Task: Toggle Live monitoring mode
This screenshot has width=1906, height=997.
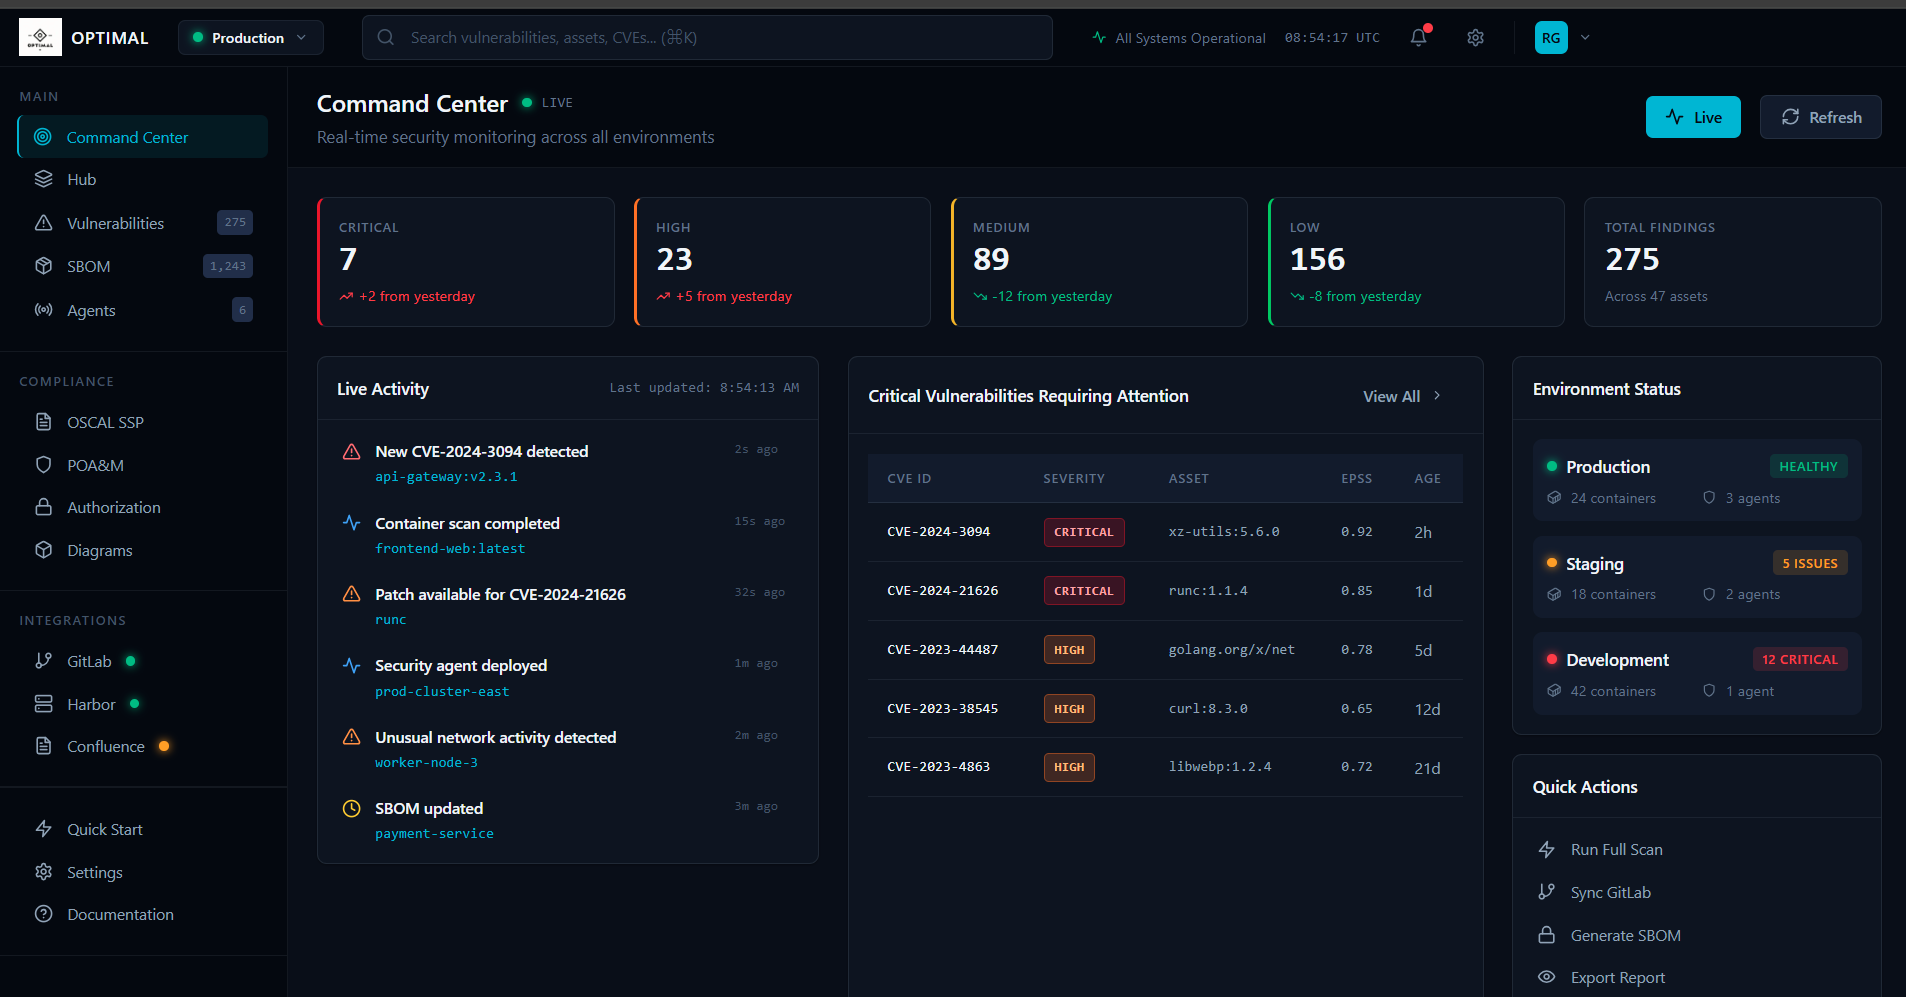Action: [x=1693, y=117]
